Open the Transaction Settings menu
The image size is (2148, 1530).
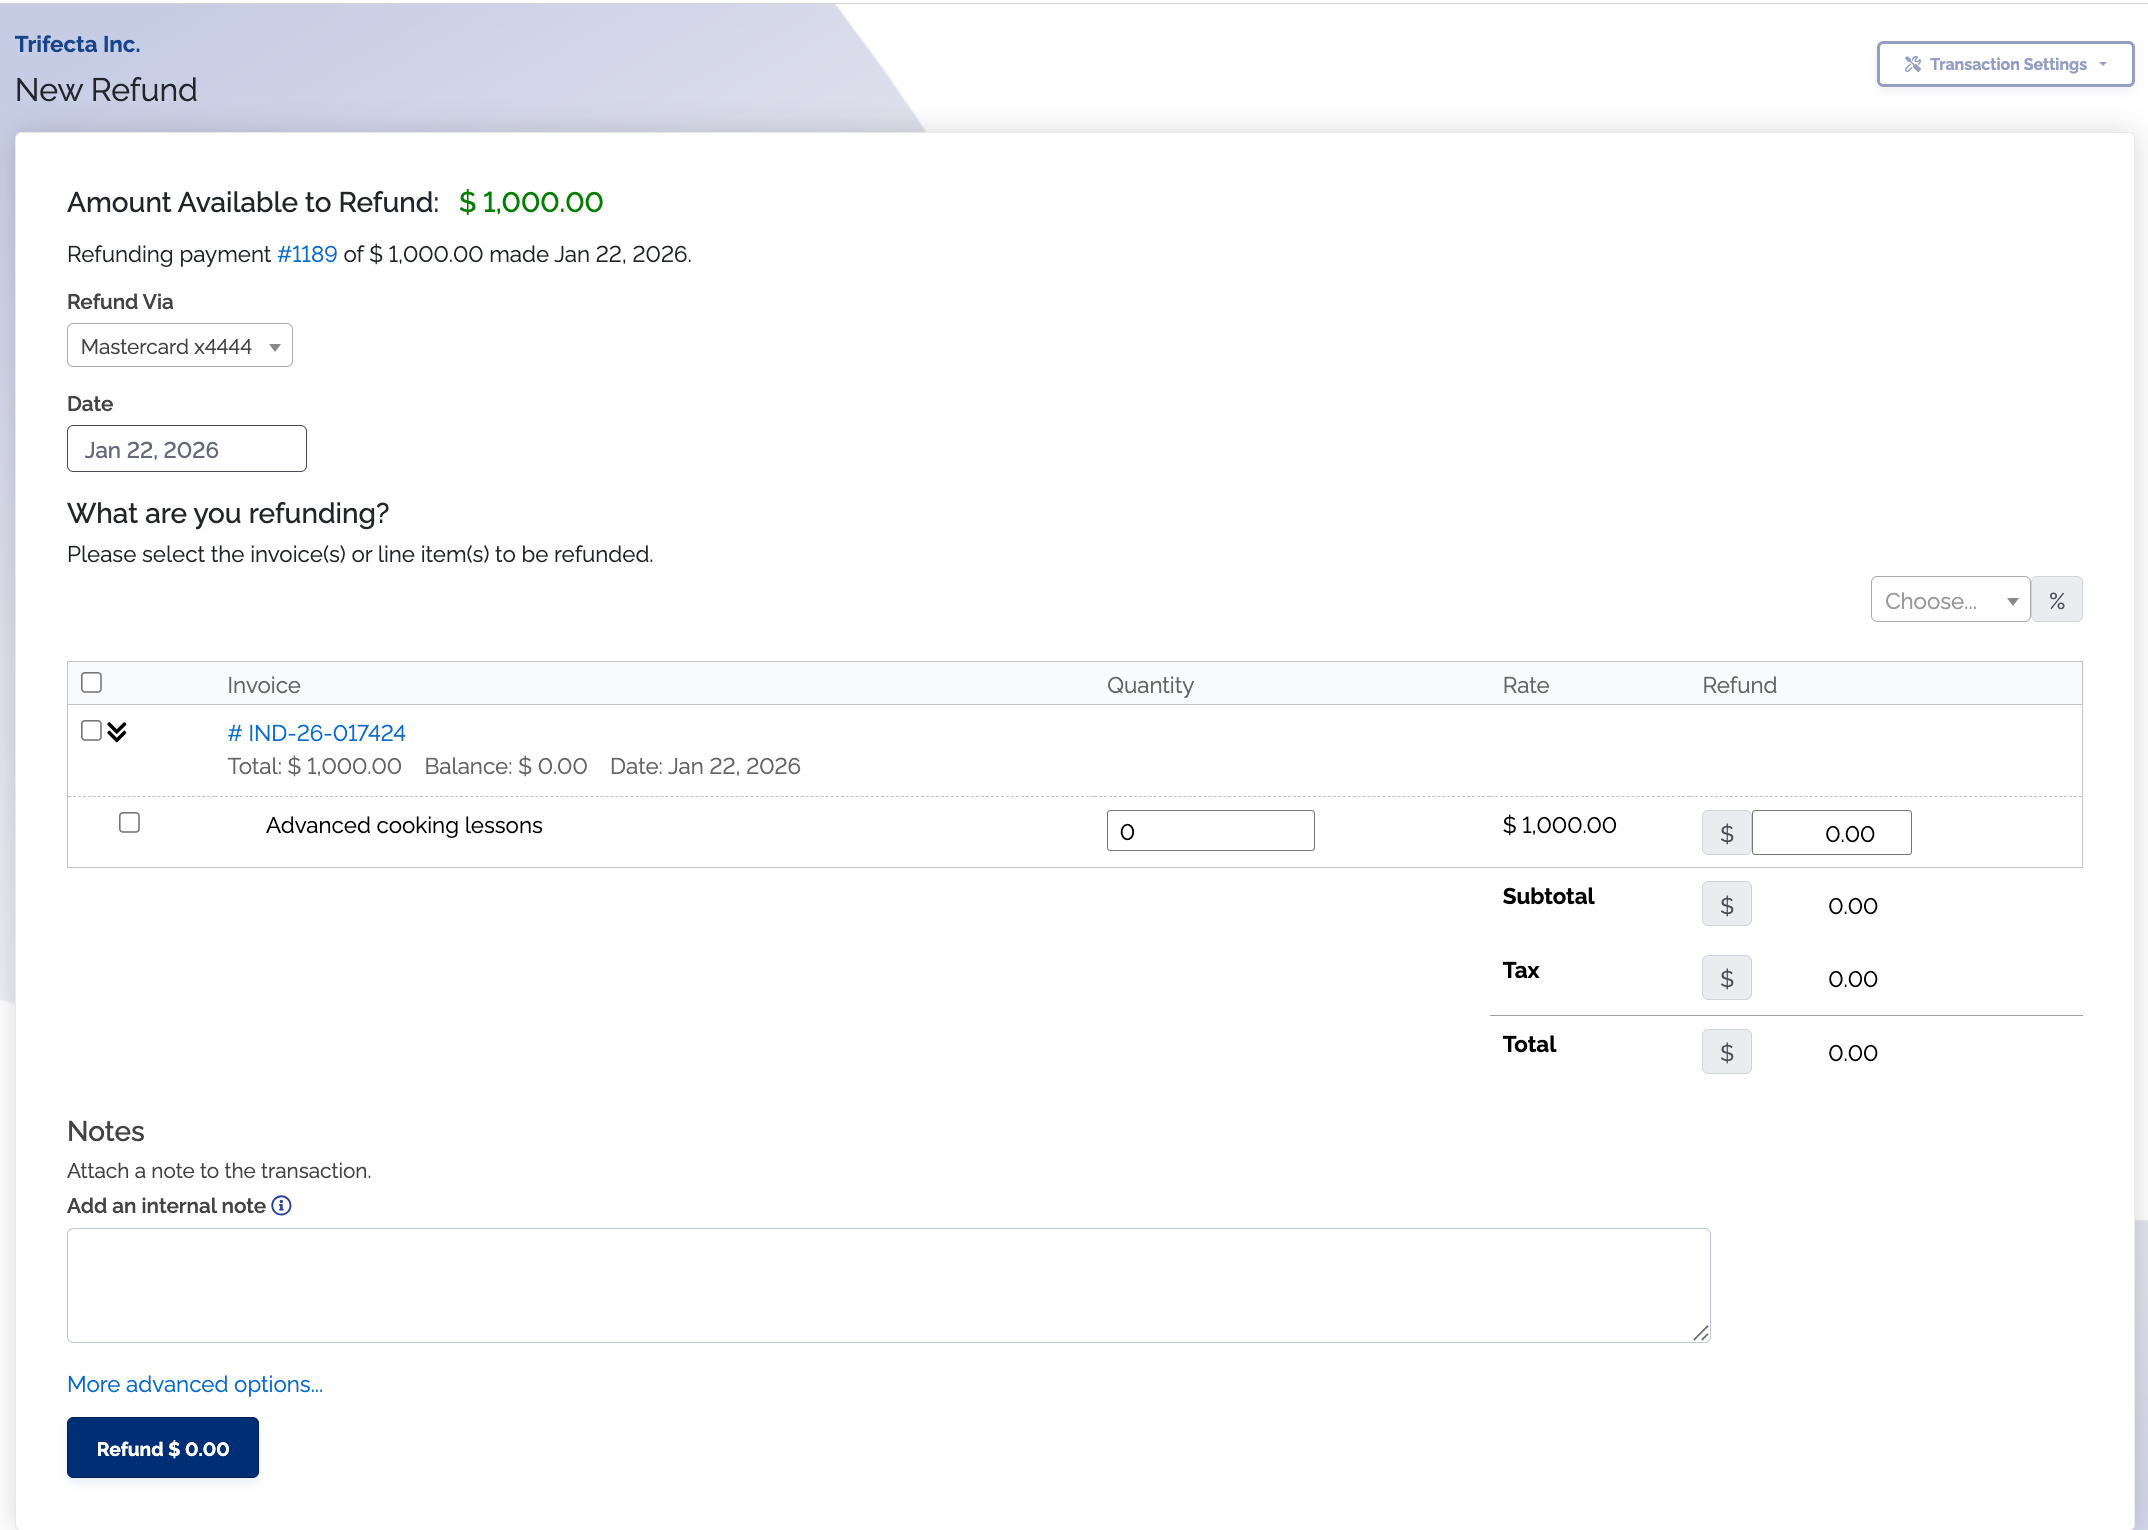click(2005, 64)
